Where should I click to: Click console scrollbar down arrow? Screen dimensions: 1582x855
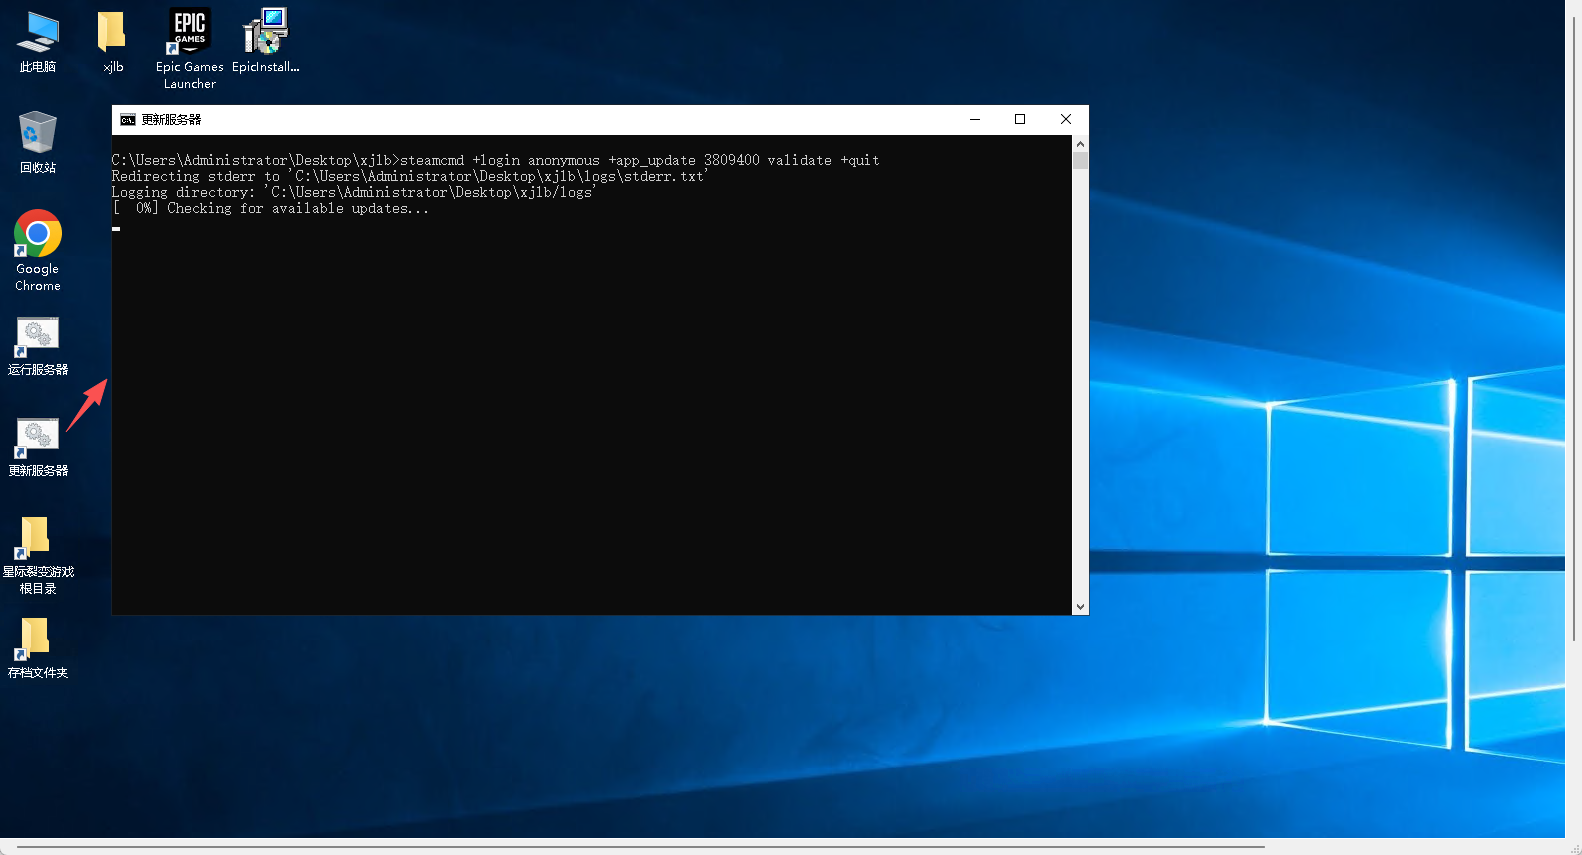pyautogui.click(x=1080, y=606)
